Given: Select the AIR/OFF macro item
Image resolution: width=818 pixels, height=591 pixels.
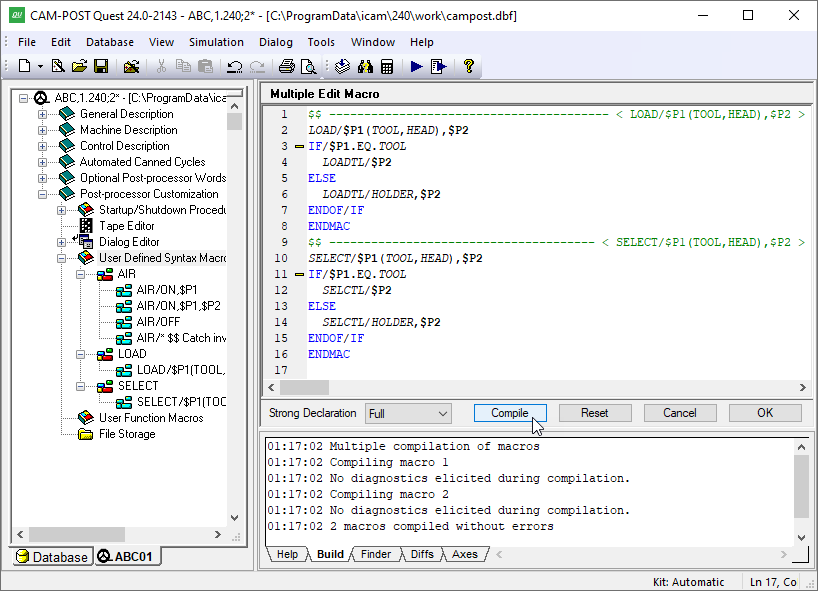Looking at the screenshot, I should 158,322.
